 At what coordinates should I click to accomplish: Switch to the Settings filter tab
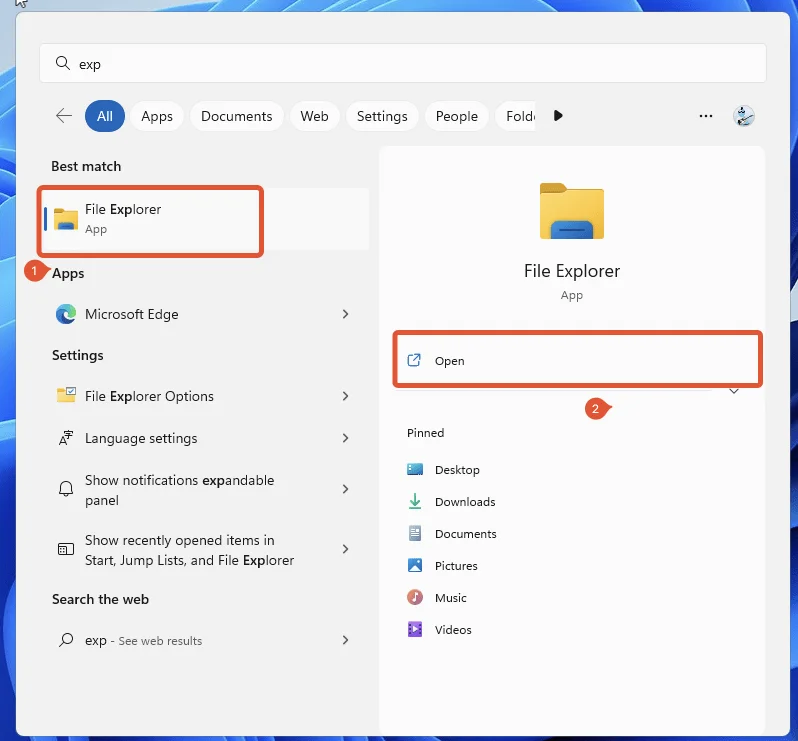point(382,116)
